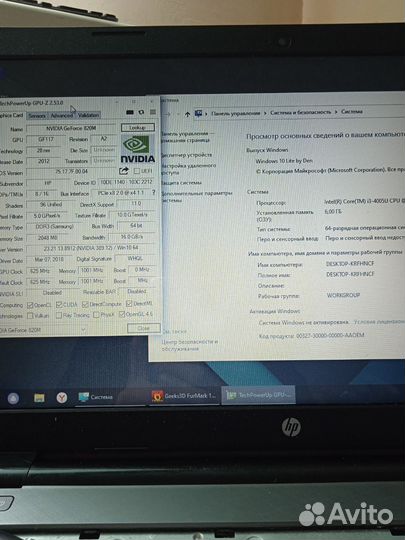Click the Digital Signature WHQL value

(x=135, y=258)
